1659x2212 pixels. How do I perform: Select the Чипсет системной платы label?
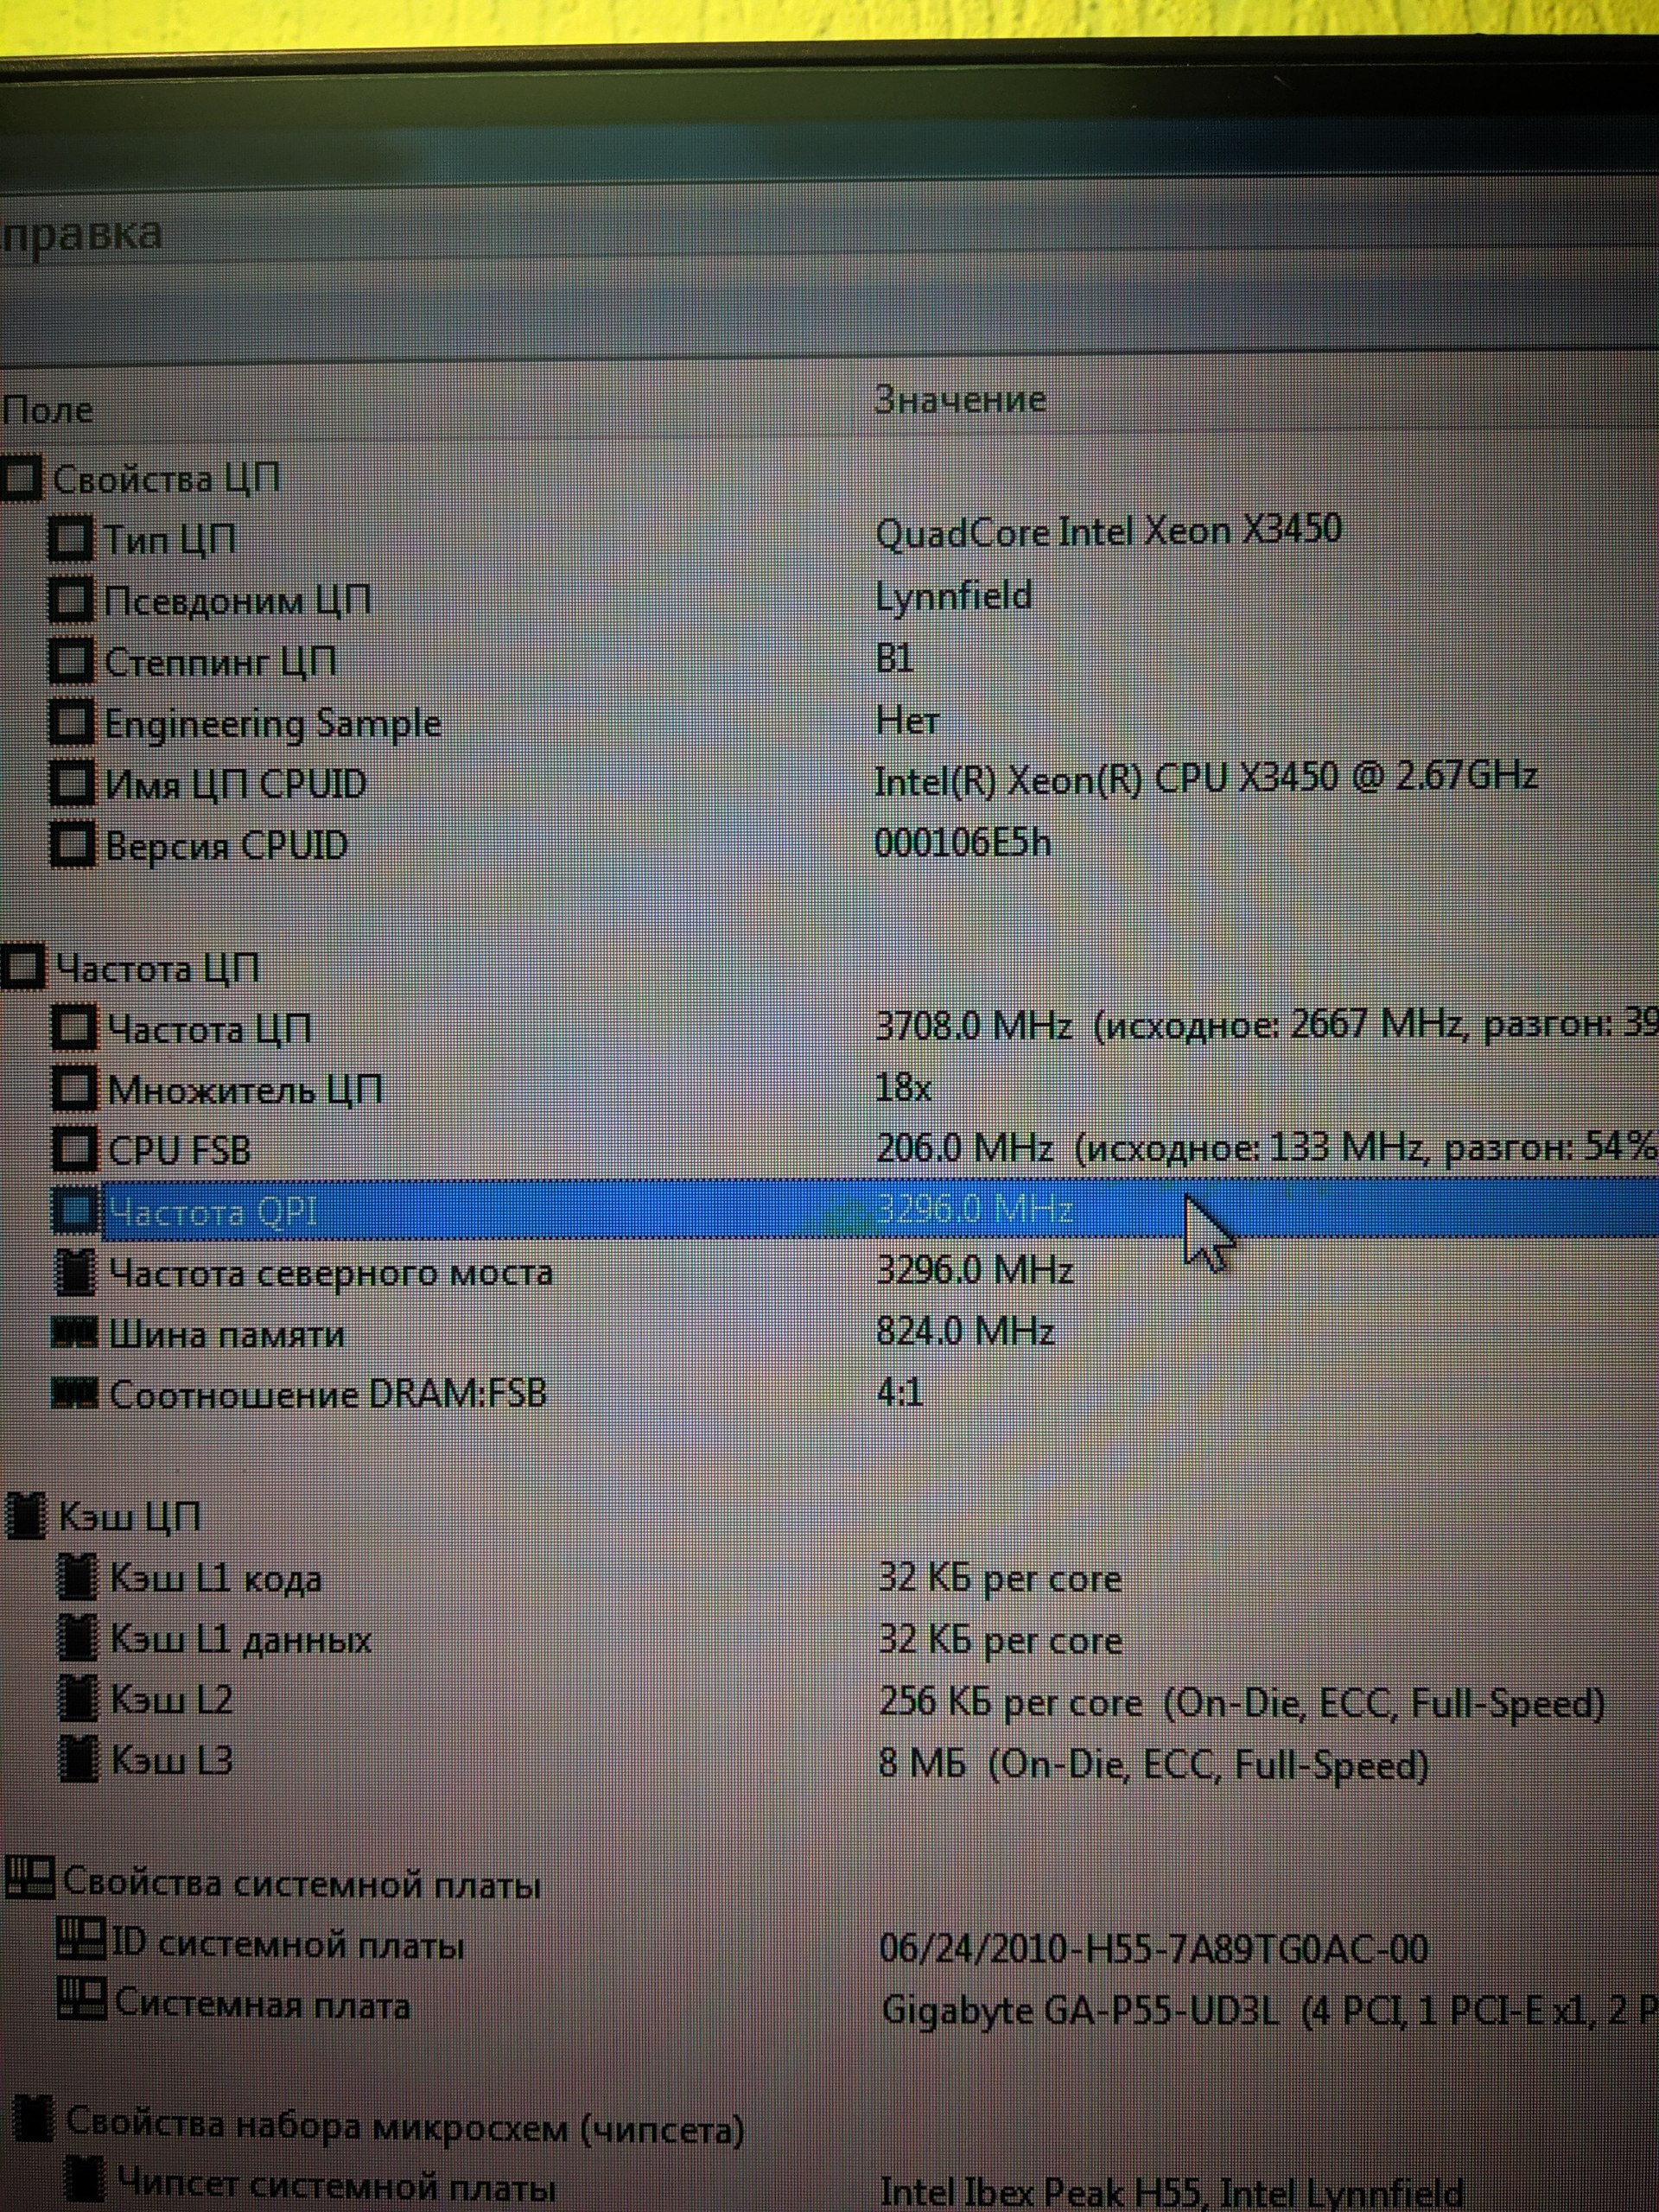pos(336,2185)
